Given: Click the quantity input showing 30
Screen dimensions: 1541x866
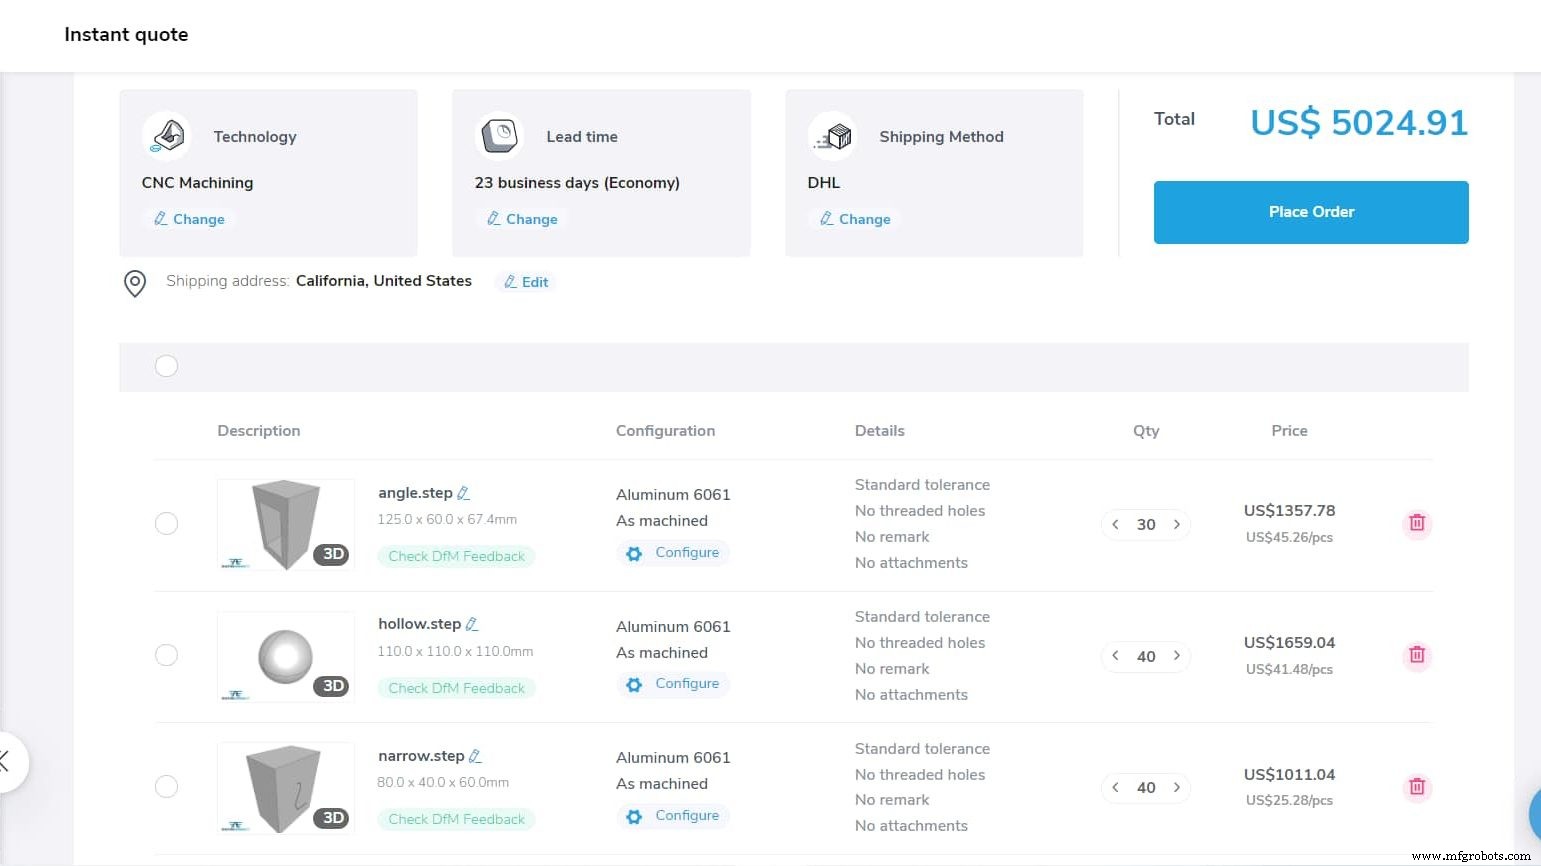Looking at the screenshot, I should point(1146,524).
